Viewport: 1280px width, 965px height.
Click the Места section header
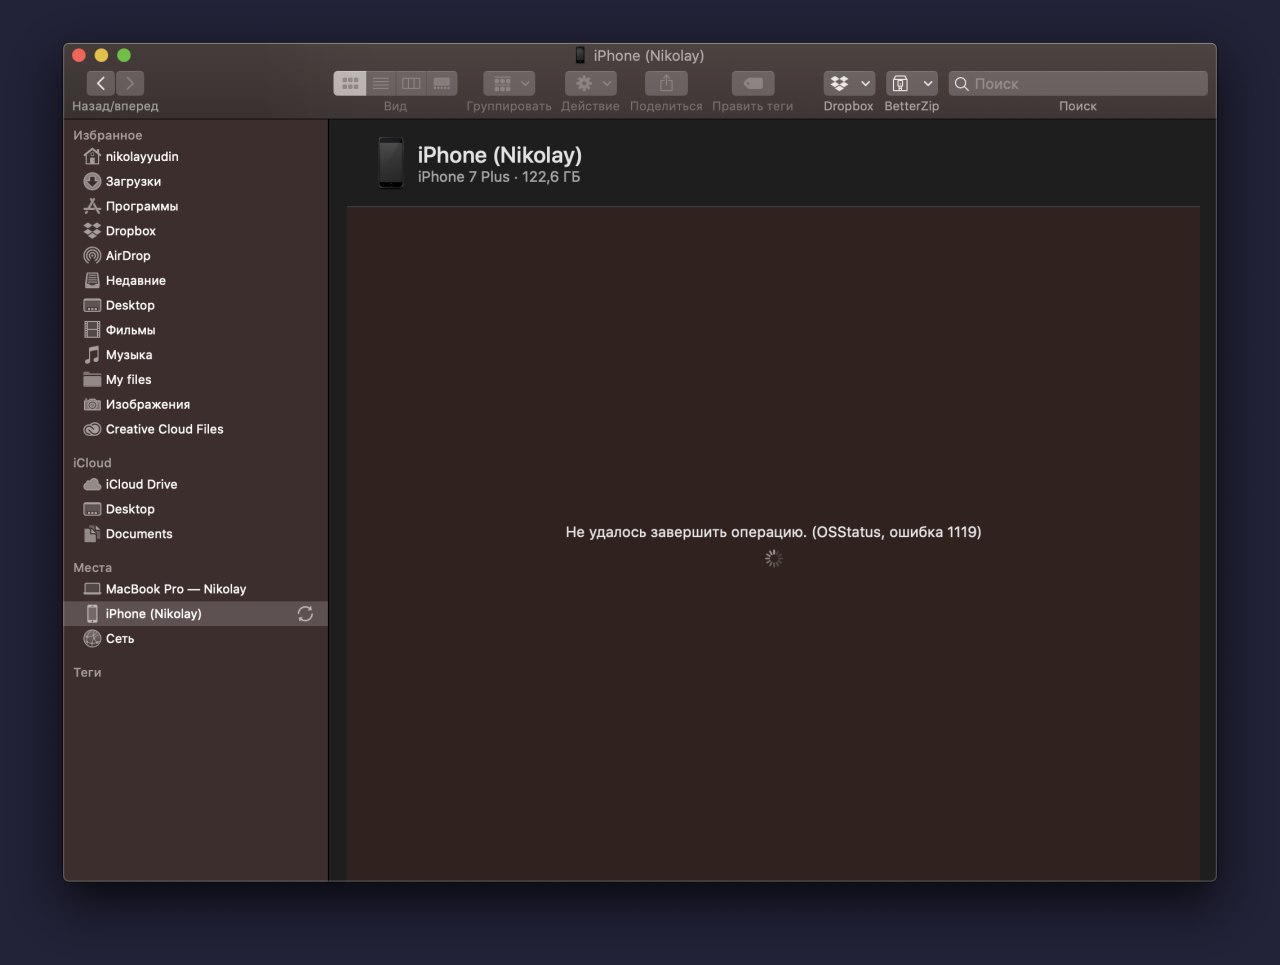click(92, 567)
